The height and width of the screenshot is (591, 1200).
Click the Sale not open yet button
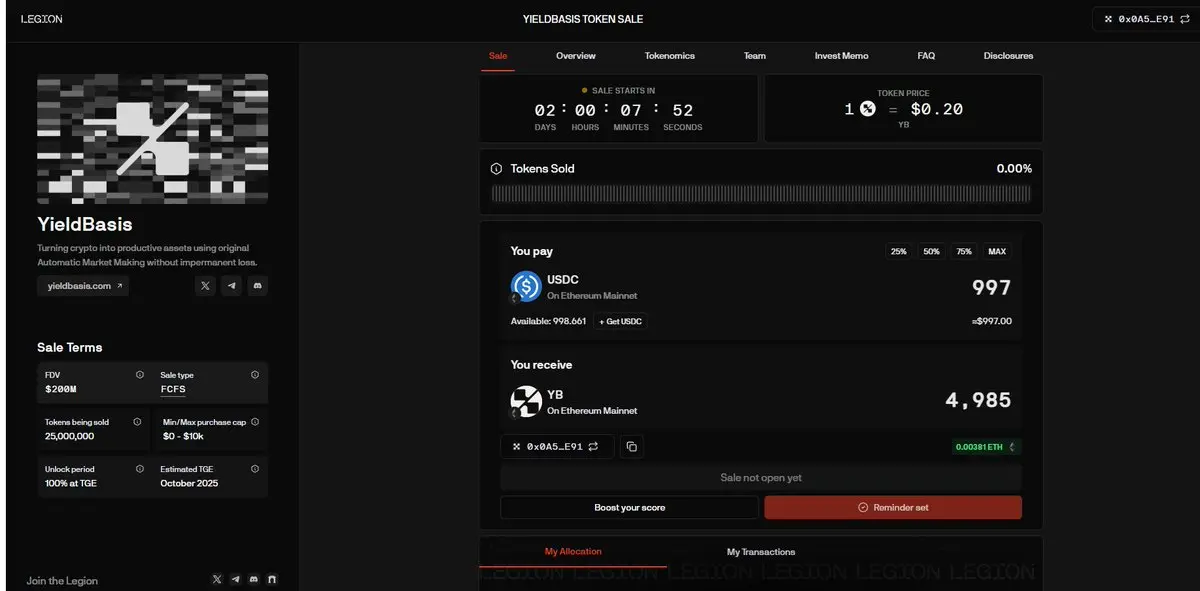click(761, 478)
